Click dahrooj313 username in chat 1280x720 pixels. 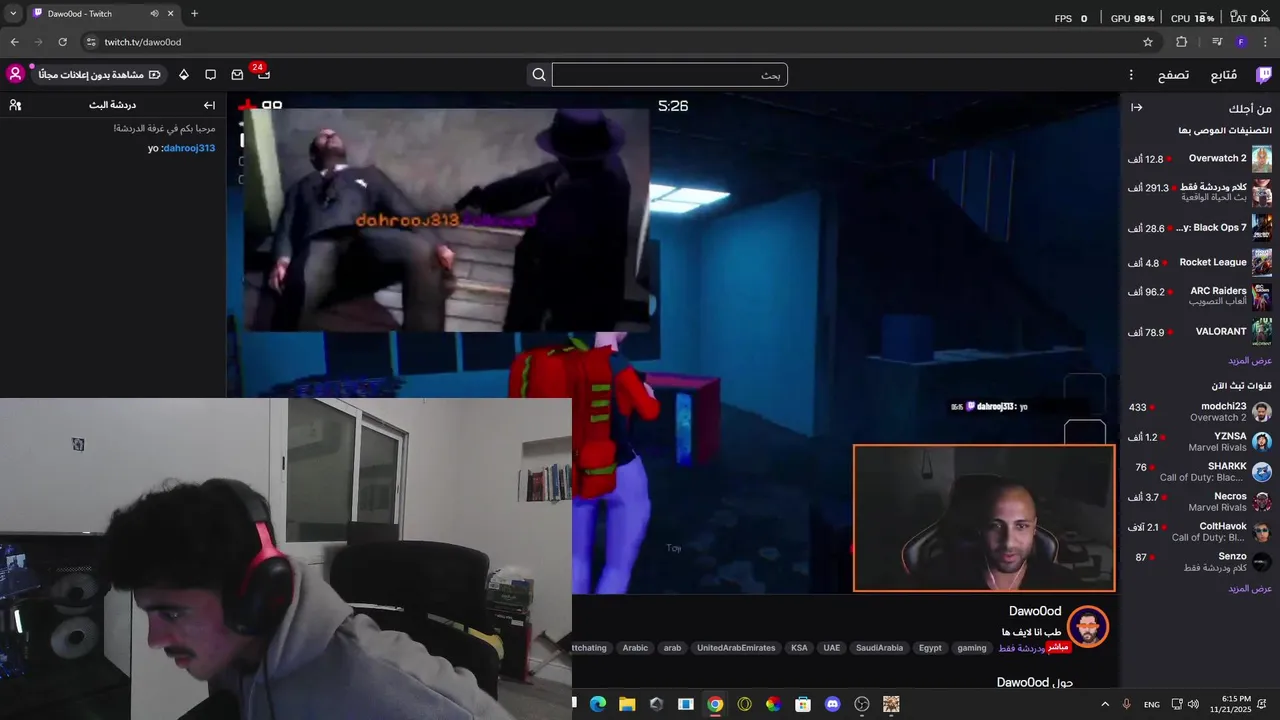(189, 148)
